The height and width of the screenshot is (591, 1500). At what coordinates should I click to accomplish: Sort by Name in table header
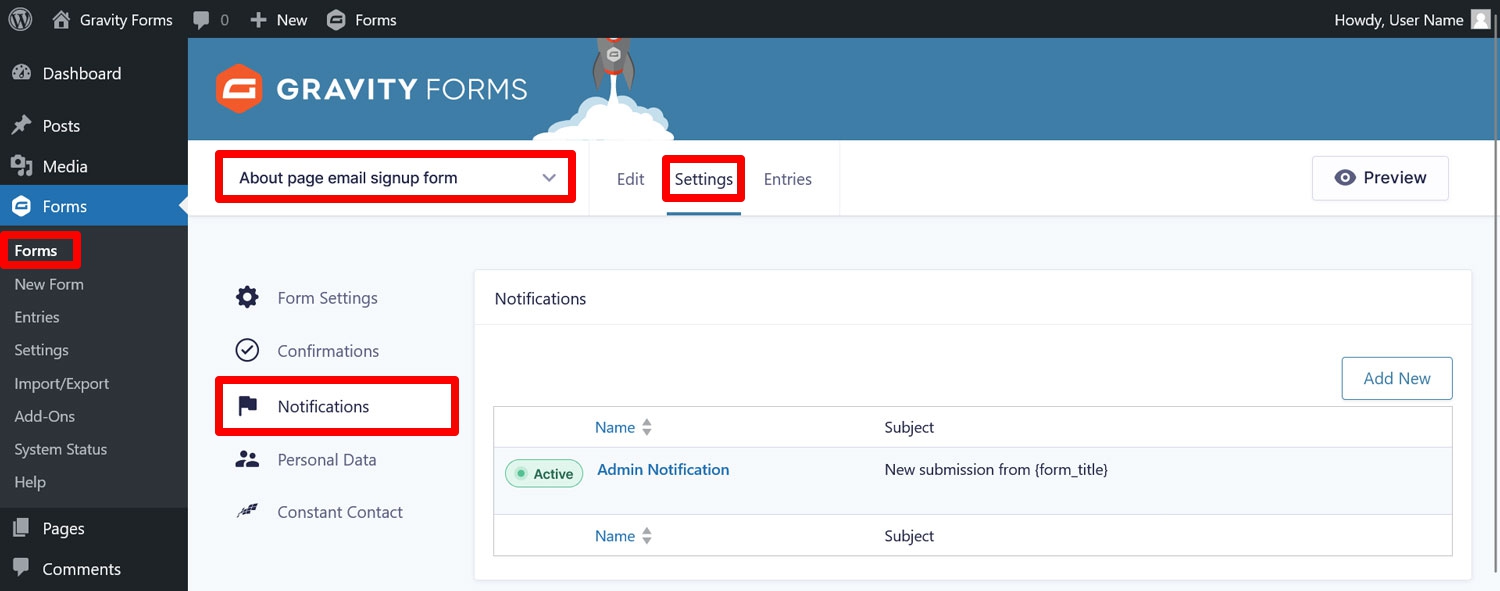coord(615,427)
